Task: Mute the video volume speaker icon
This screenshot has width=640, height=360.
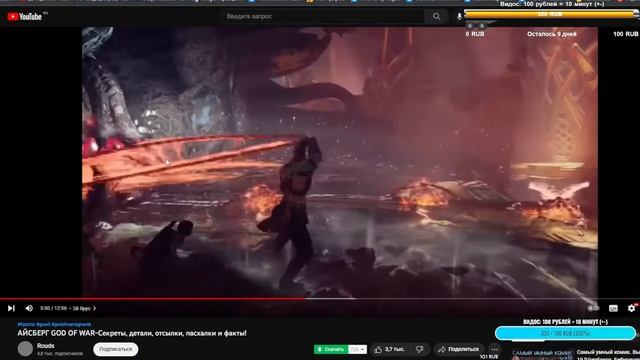Action: [29, 308]
